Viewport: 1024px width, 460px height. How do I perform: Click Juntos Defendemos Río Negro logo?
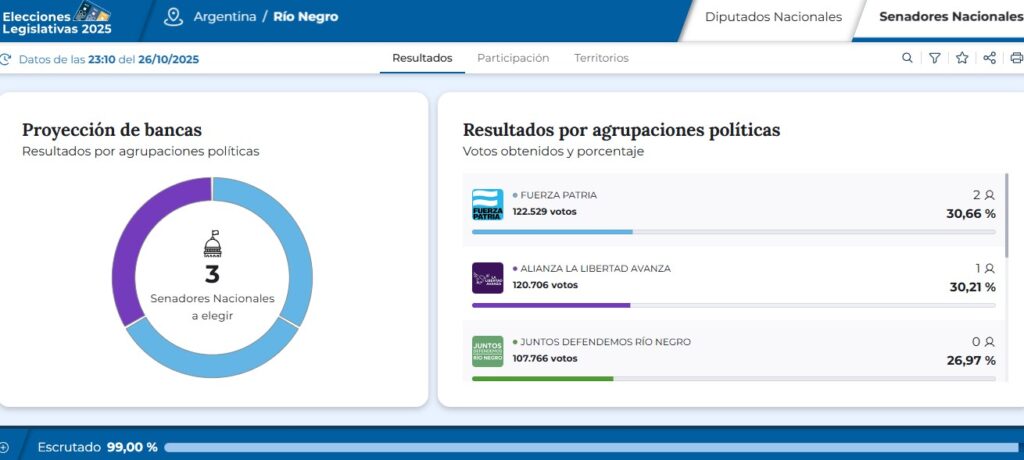pyautogui.click(x=487, y=351)
